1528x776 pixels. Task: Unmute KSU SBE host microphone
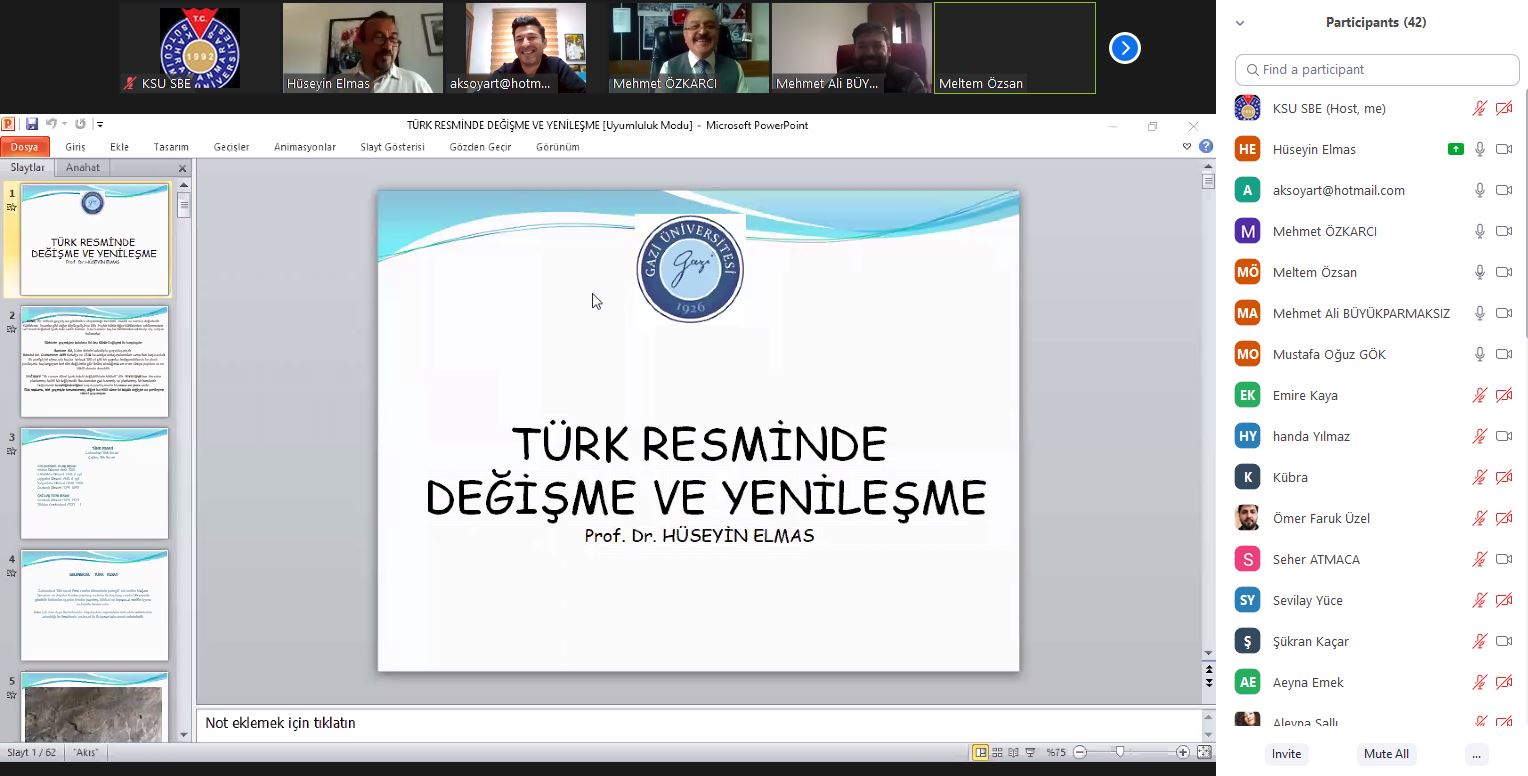1480,108
